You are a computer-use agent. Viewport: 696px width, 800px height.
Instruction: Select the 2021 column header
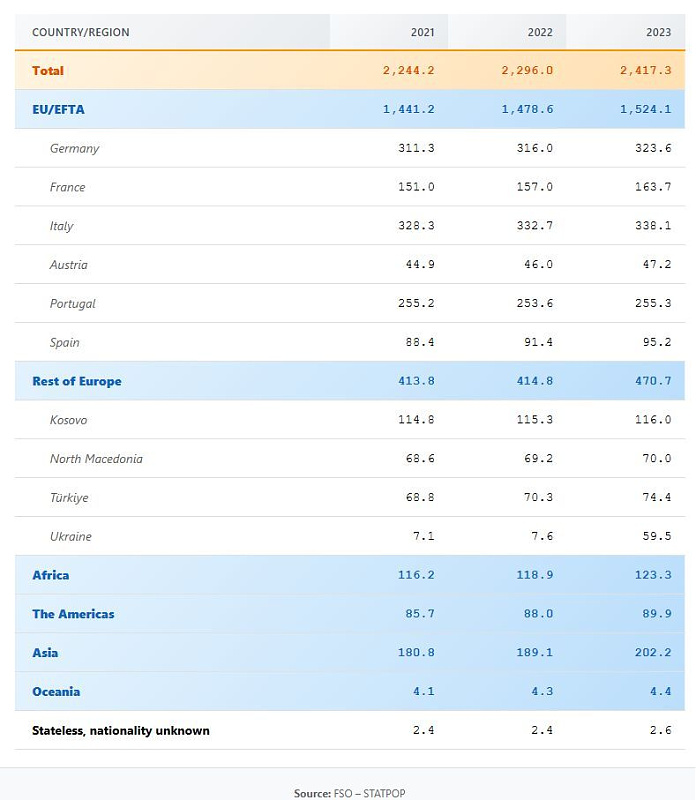(x=422, y=32)
